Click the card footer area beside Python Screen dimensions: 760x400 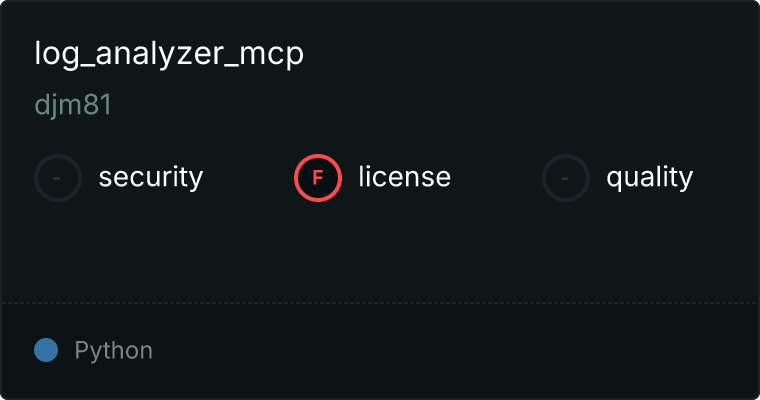pos(456,351)
